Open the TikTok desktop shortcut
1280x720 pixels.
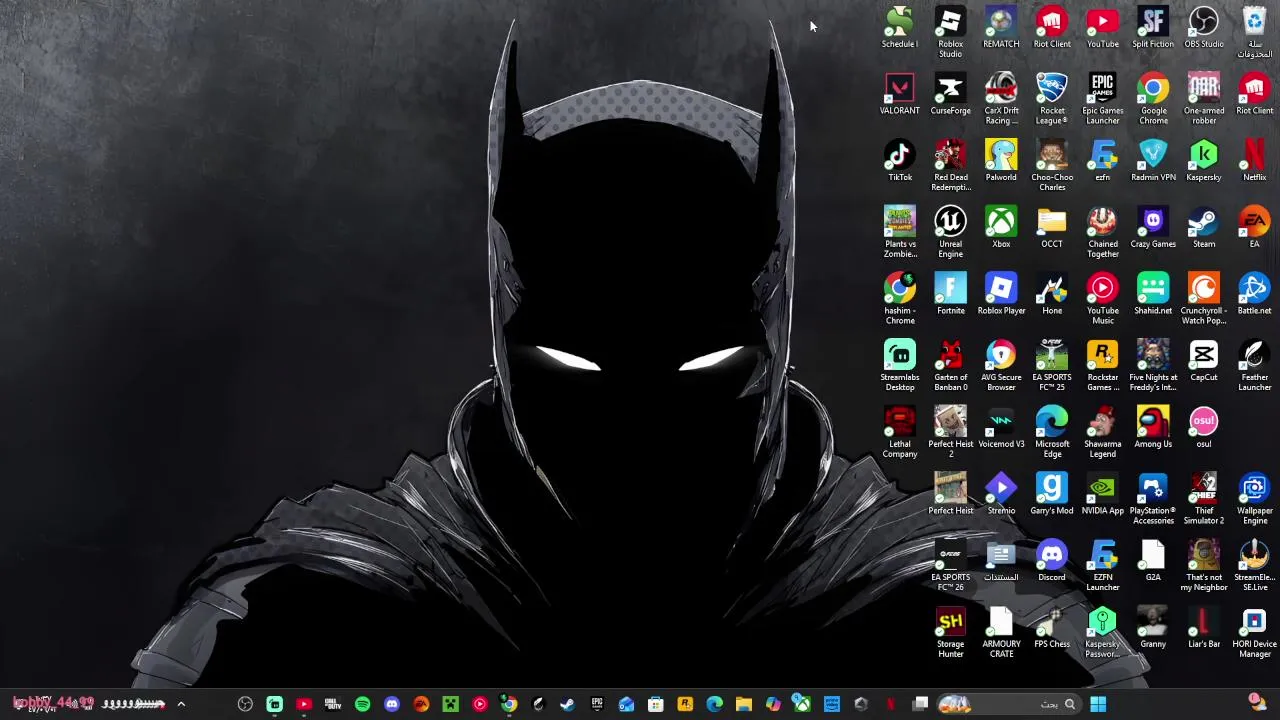coord(899,161)
